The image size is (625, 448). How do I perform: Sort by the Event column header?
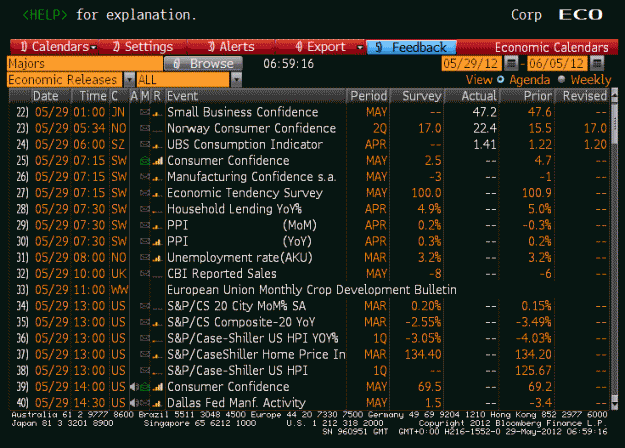[255, 96]
